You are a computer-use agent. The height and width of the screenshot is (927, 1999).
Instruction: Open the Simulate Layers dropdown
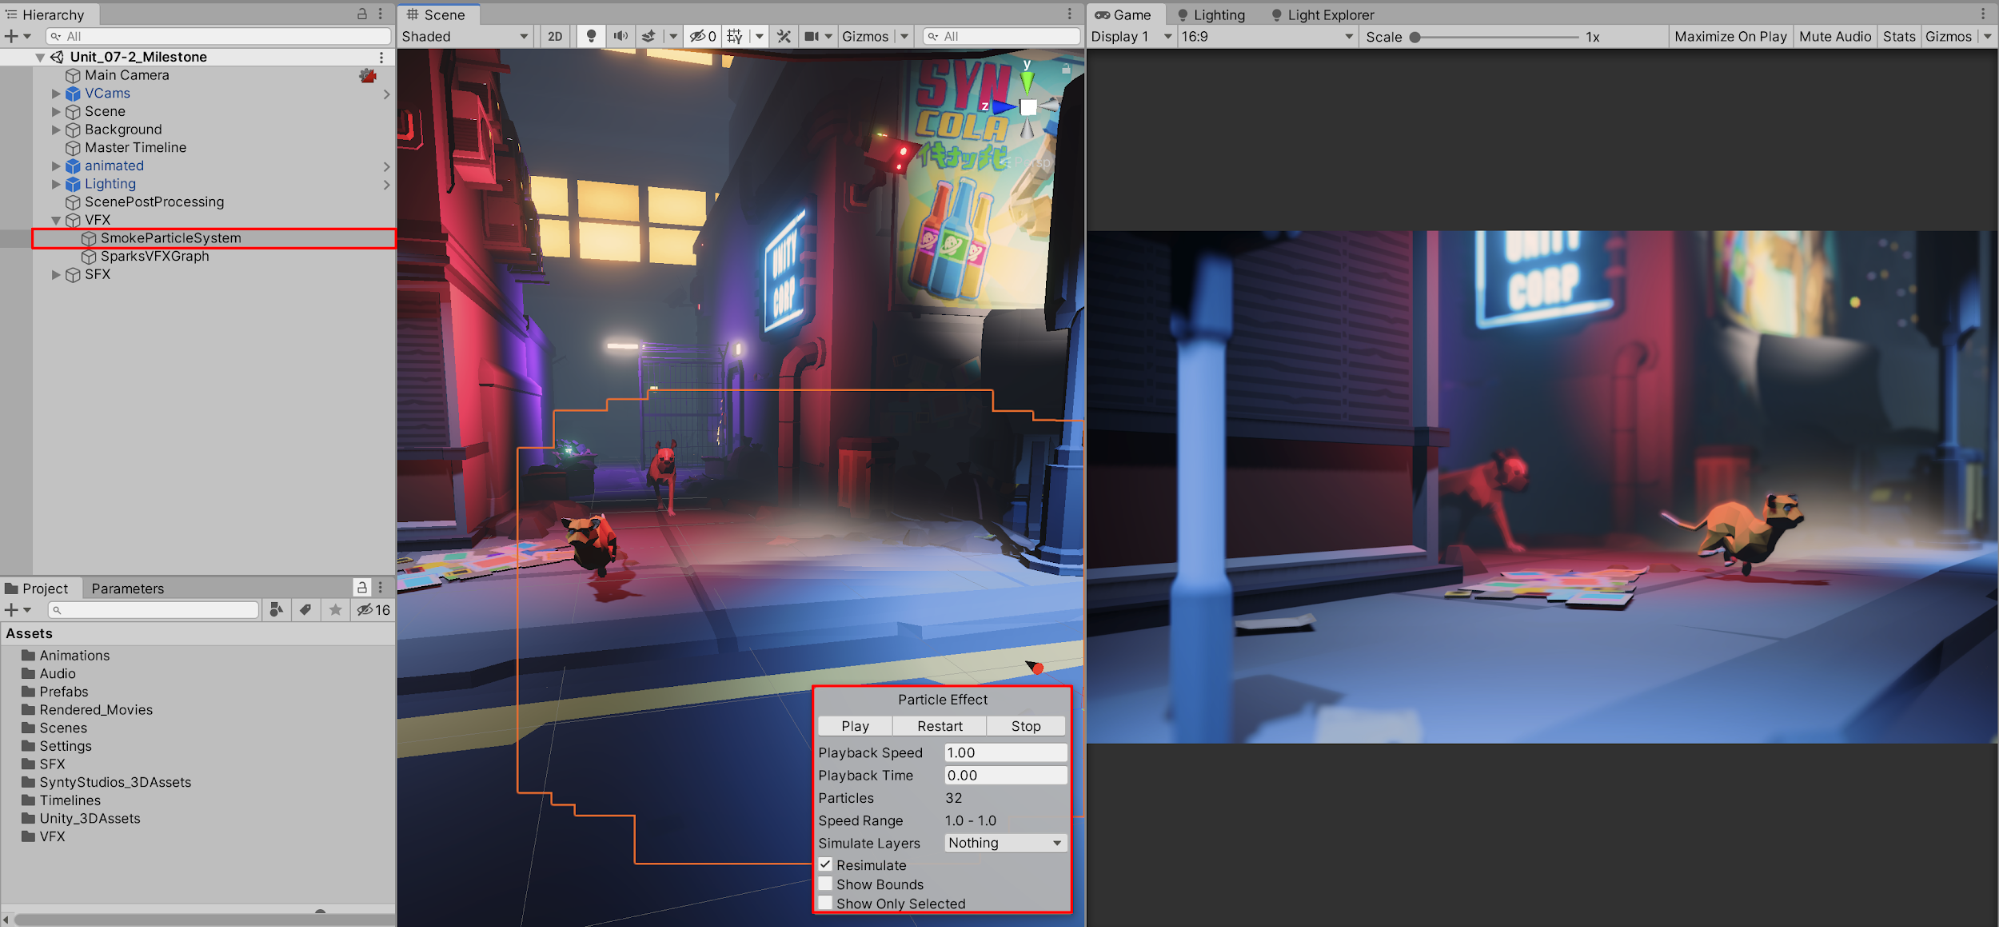(x=1004, y=843)
